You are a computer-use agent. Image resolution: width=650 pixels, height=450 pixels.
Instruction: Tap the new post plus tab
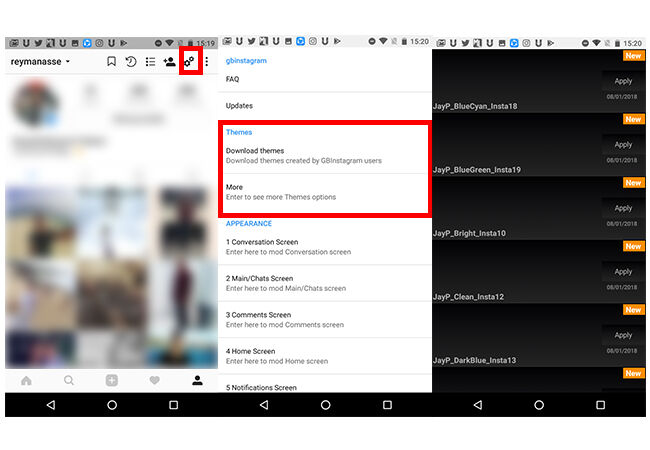(x=112, y=380)
